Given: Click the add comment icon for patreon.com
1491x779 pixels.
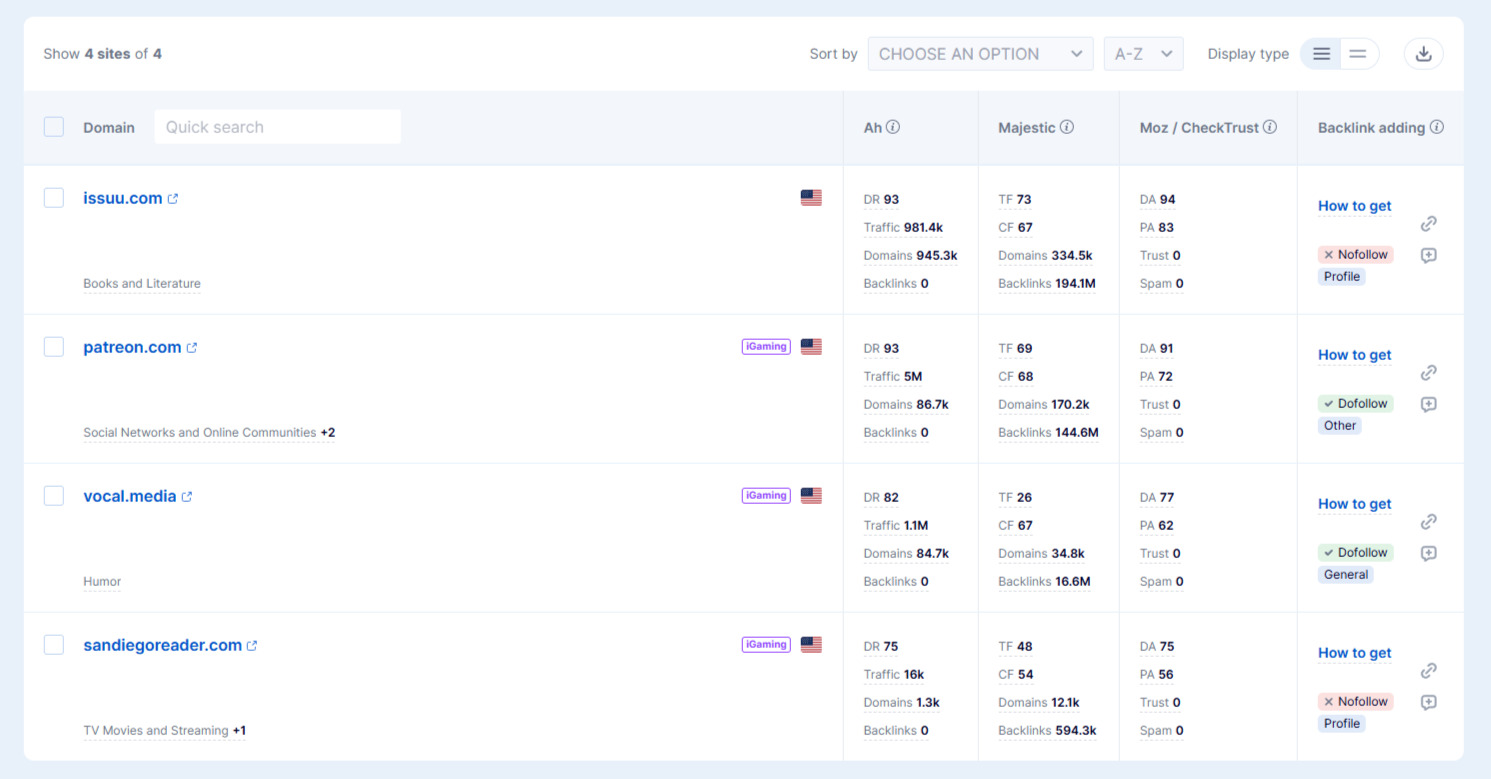Looking at the screenshot, I should pyautogui.click(x=1429, y=404).
